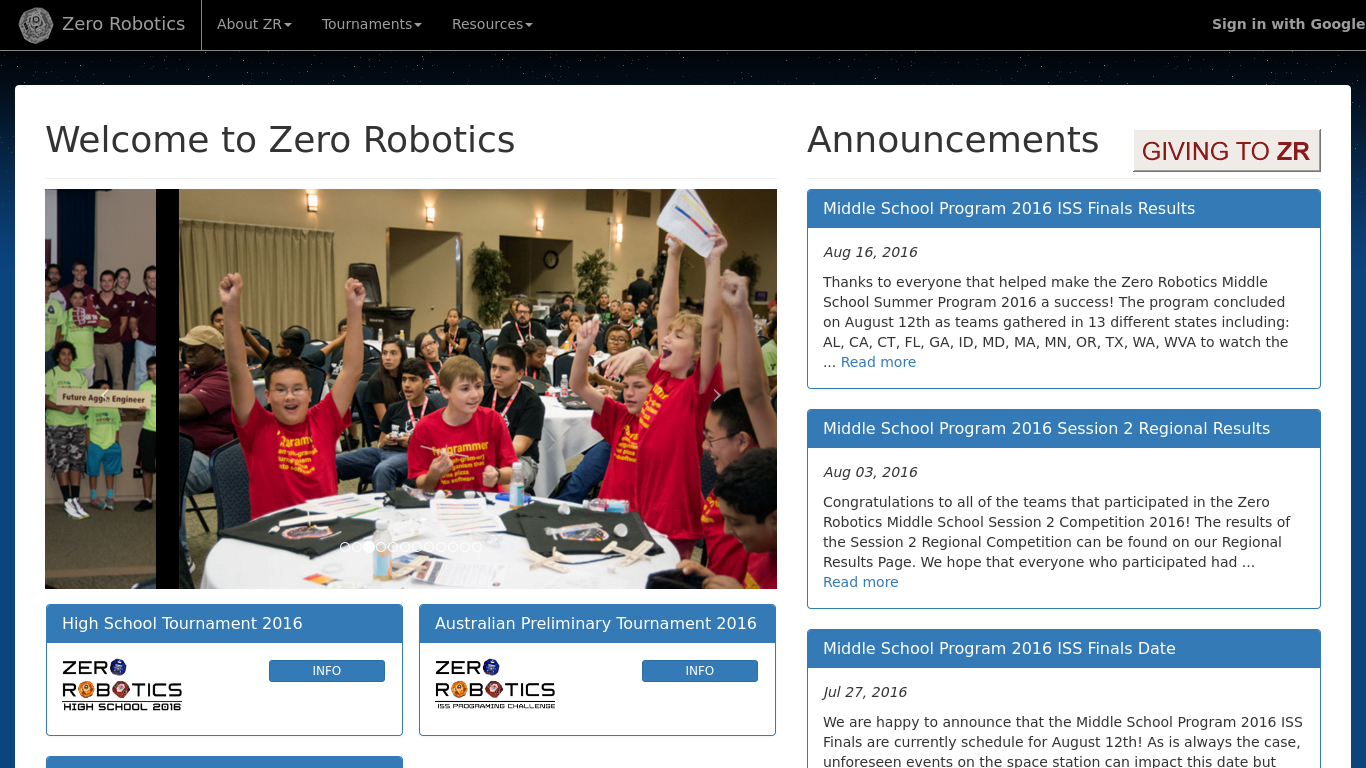Click the High School Tournament 2016 panel header
This screenshot has width=1366, height=768.
(183, 623)
